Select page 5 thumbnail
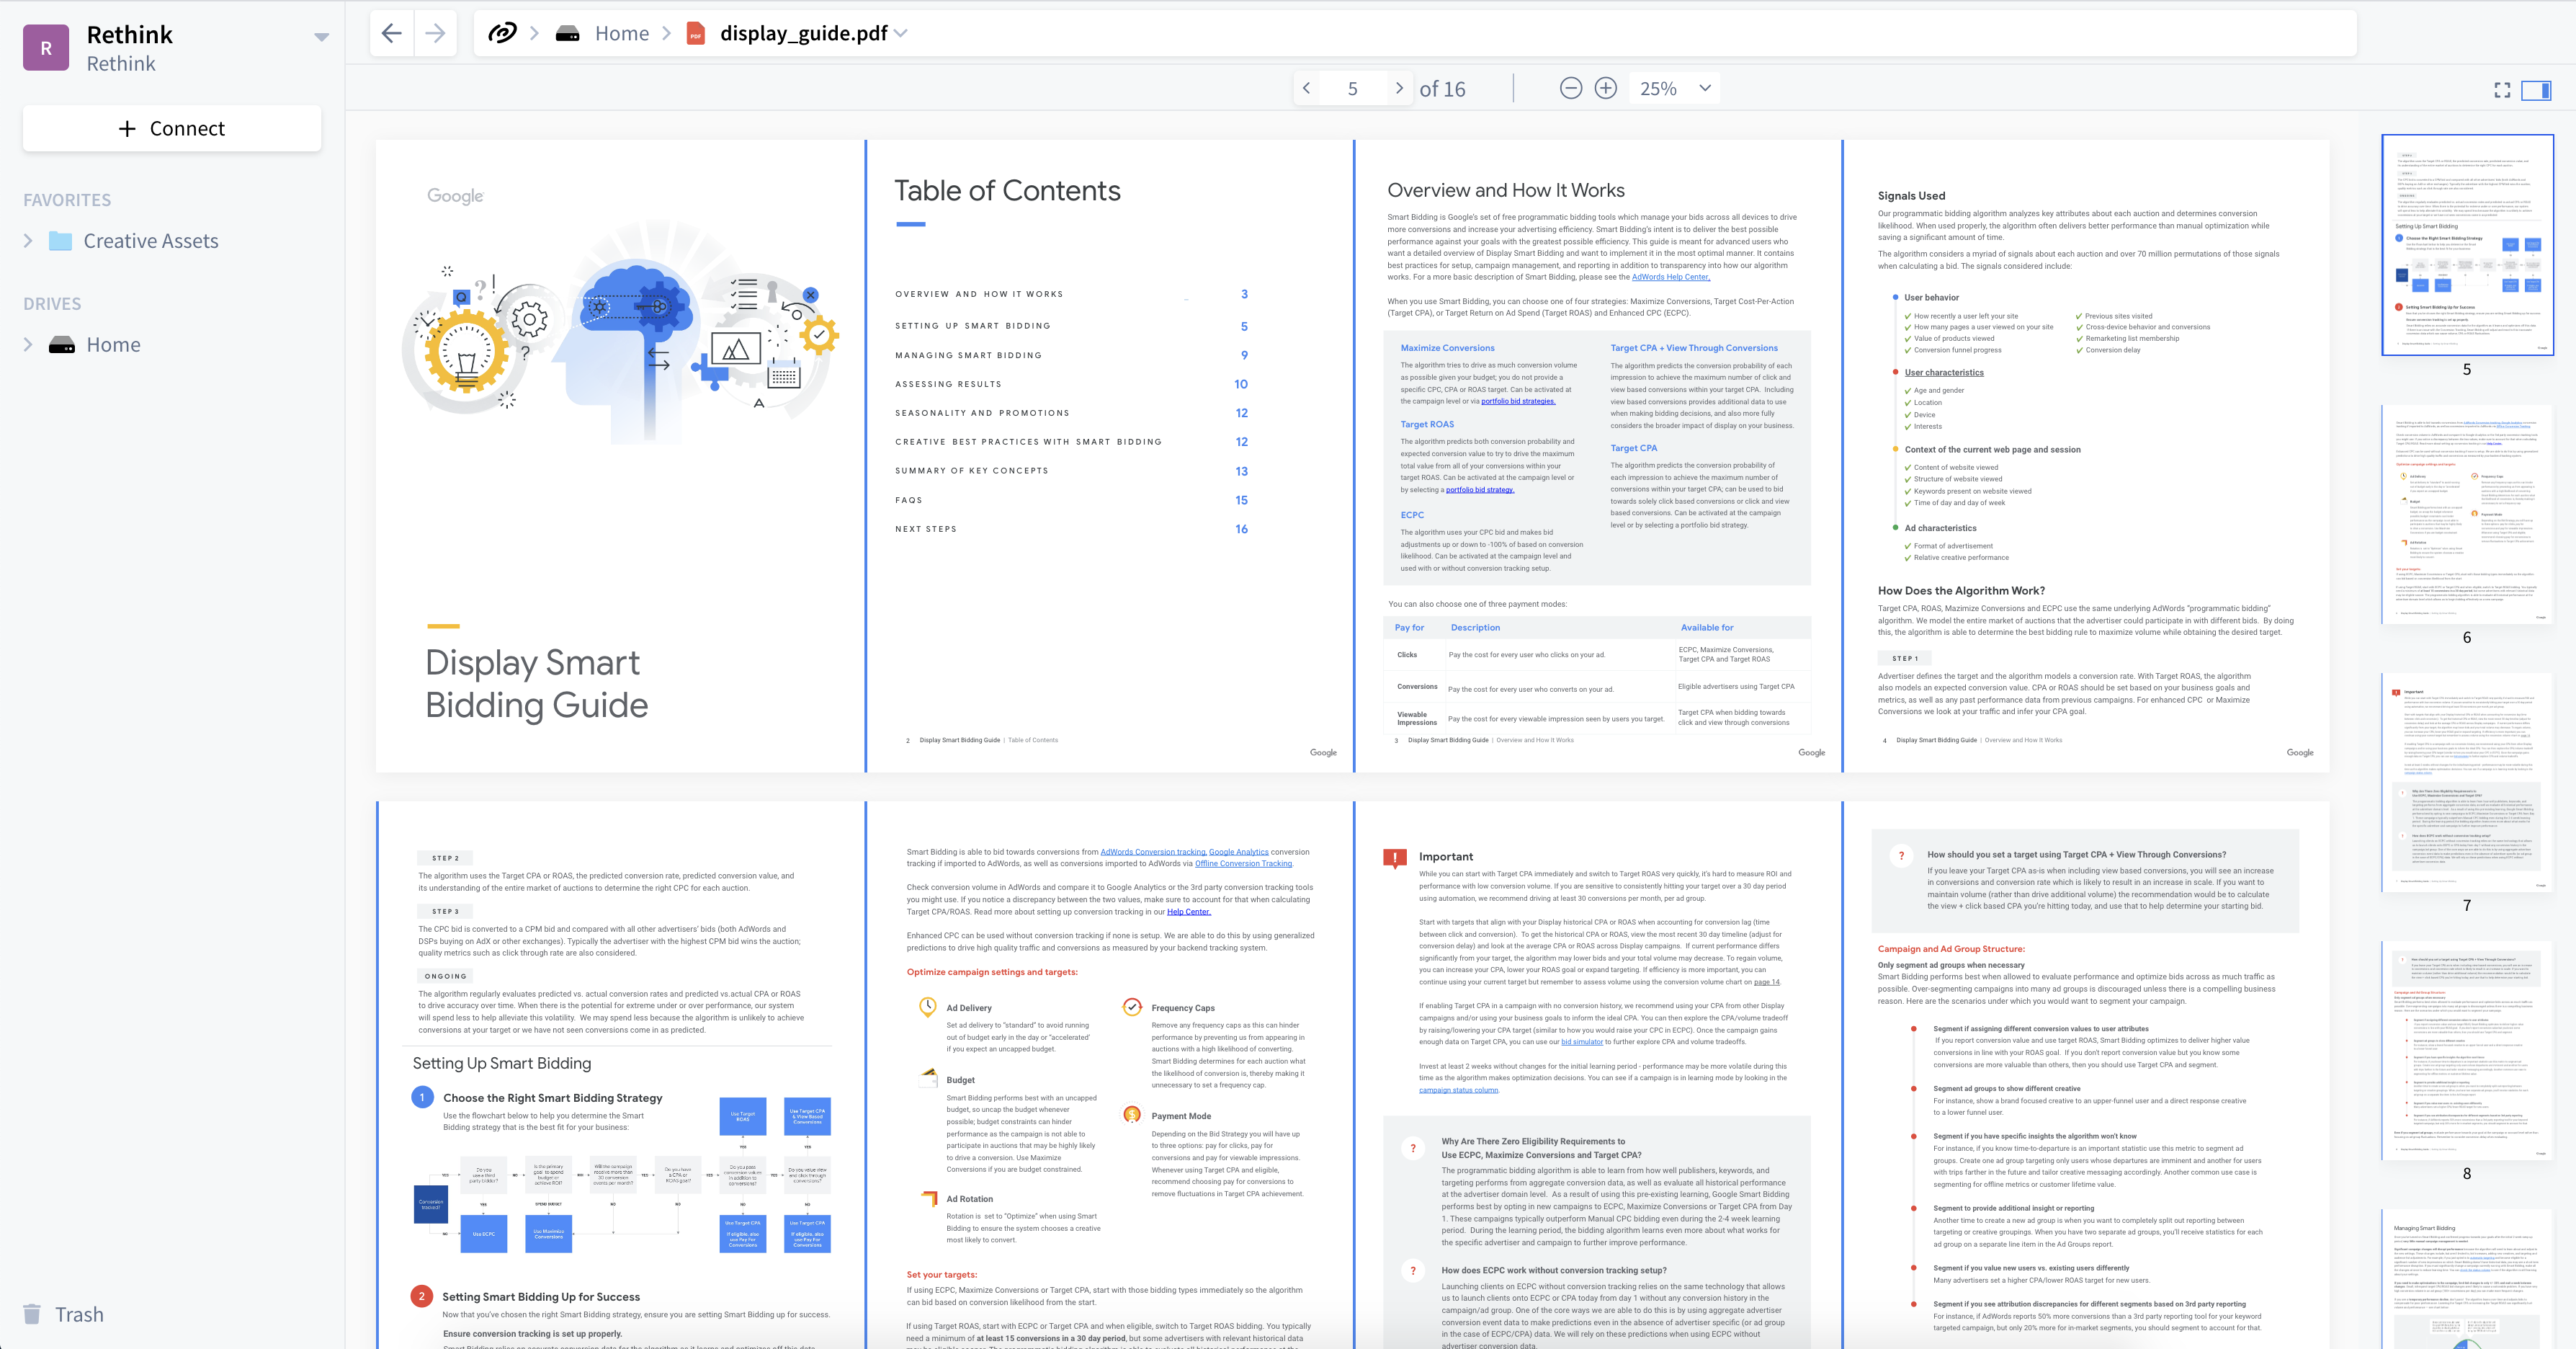 pyautogui.click(x=2467, y=244)
